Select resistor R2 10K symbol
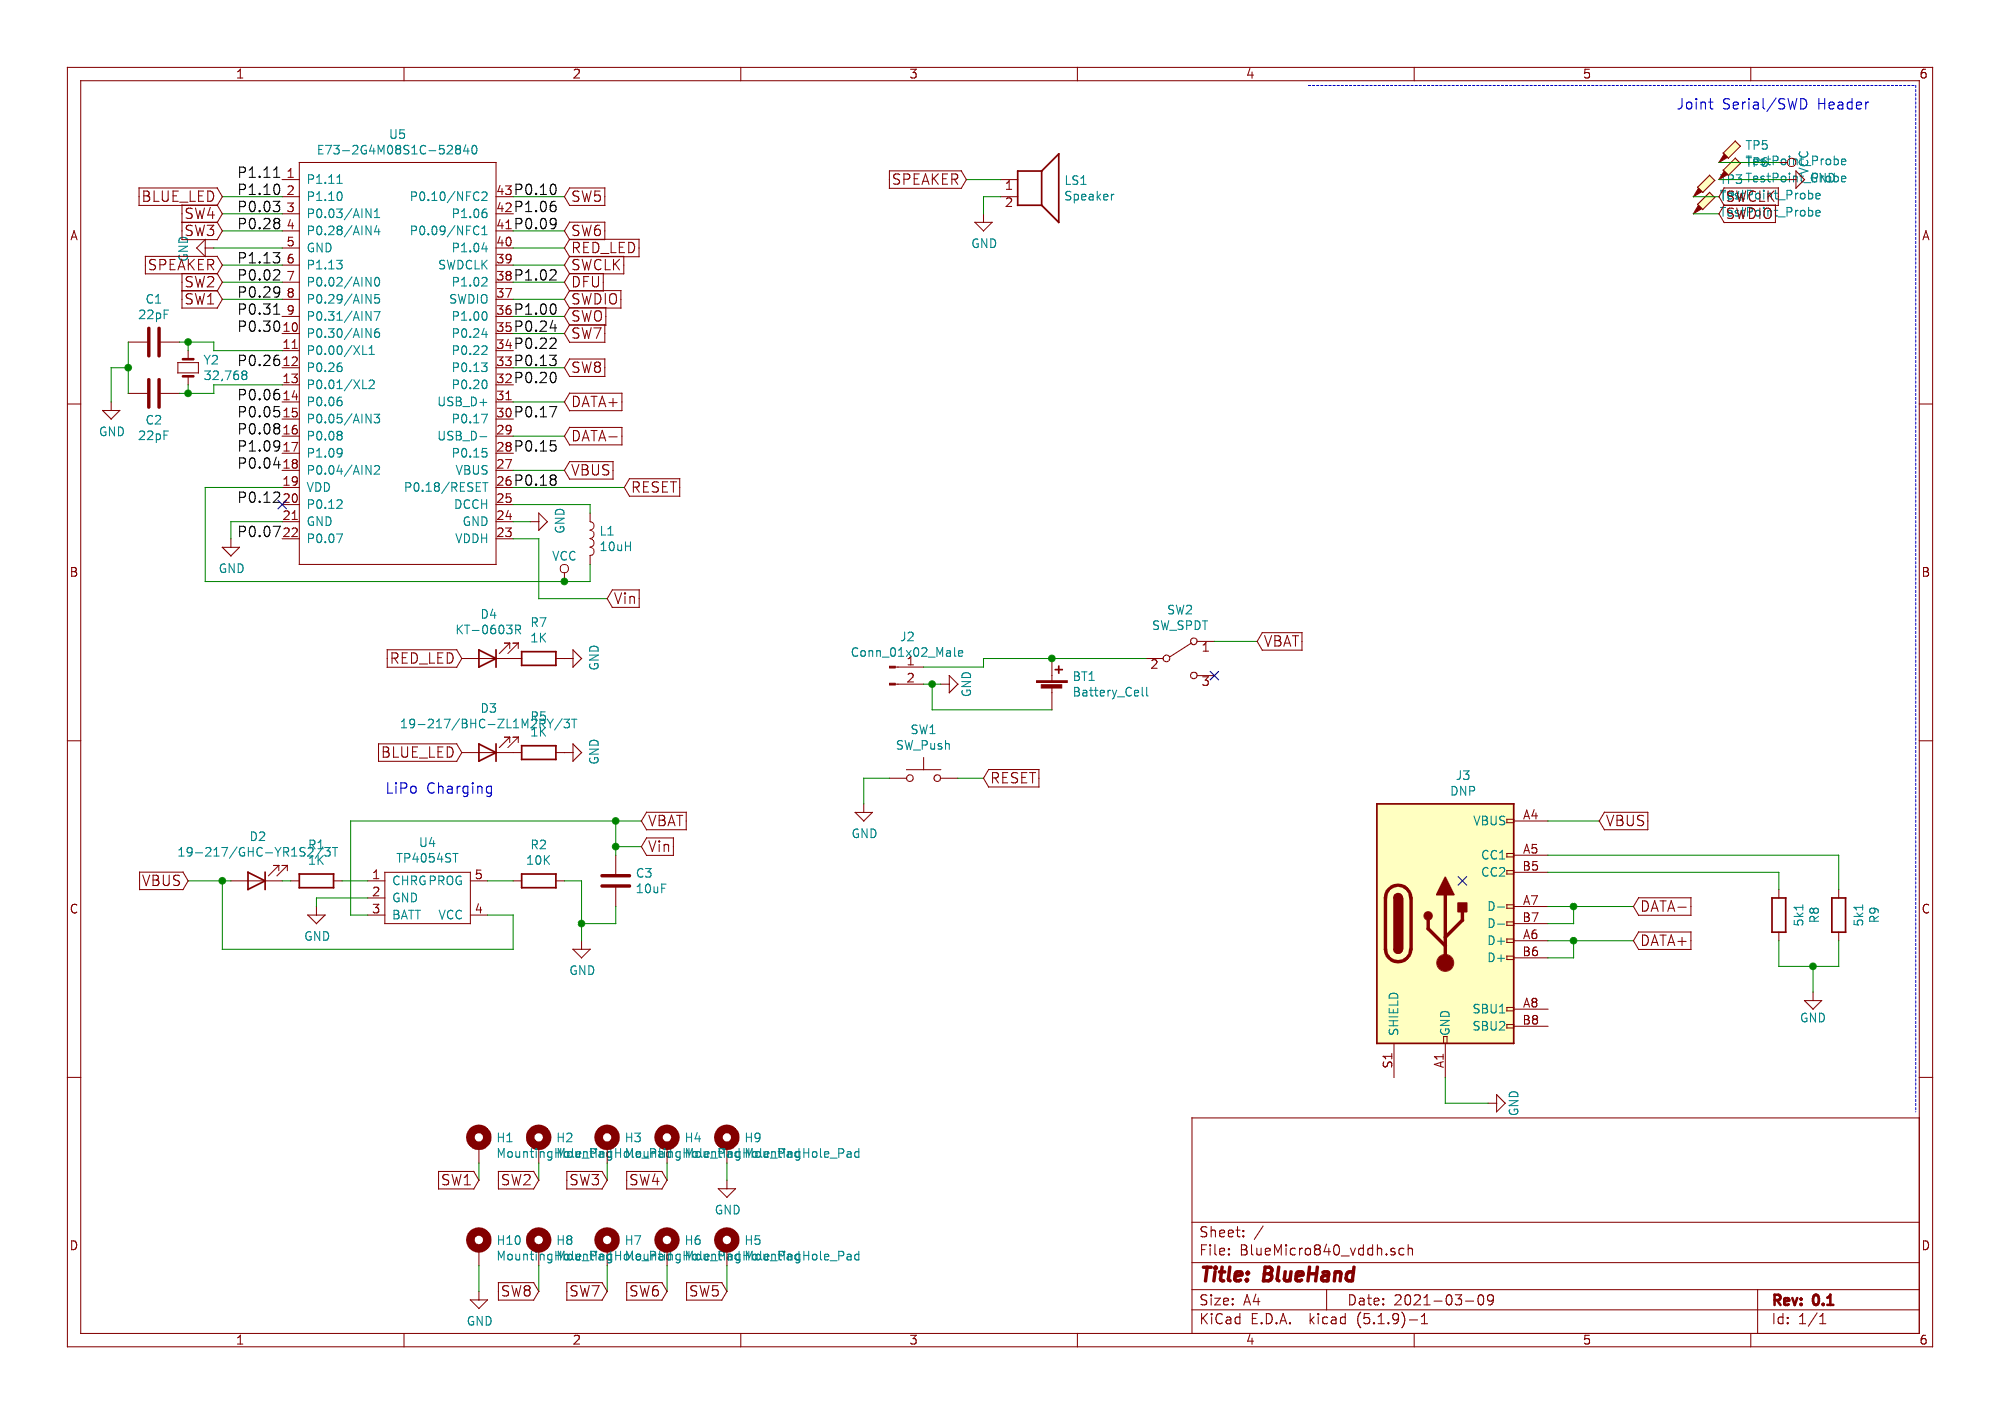 tap(539, 880)
